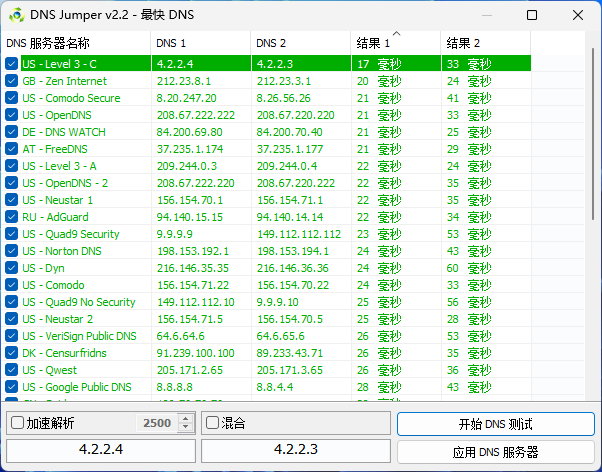
Task: Click the 4.2.2.3 secondary DNS field
Action: click(296, 450)
